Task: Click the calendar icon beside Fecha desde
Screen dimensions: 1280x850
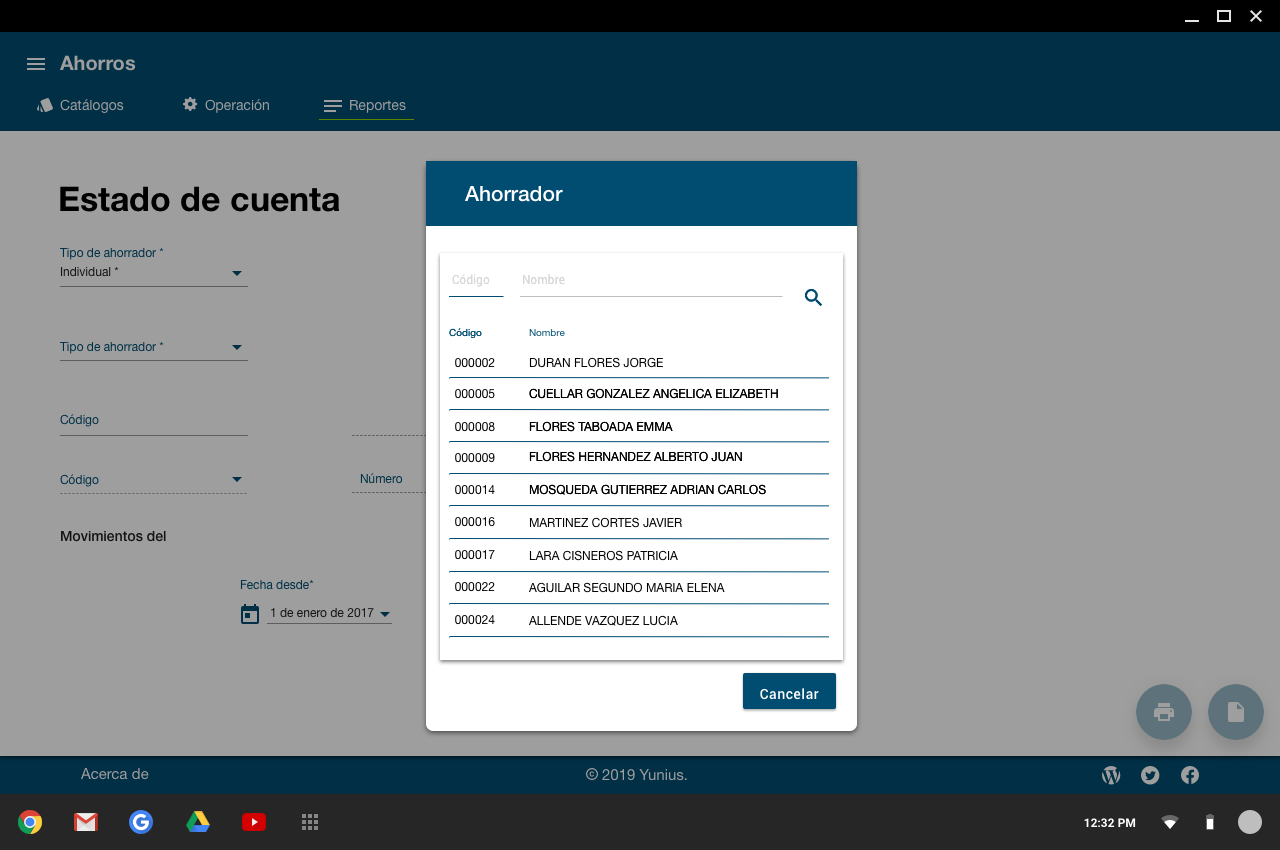Action: pyautogui.click(x=250, y=614)
